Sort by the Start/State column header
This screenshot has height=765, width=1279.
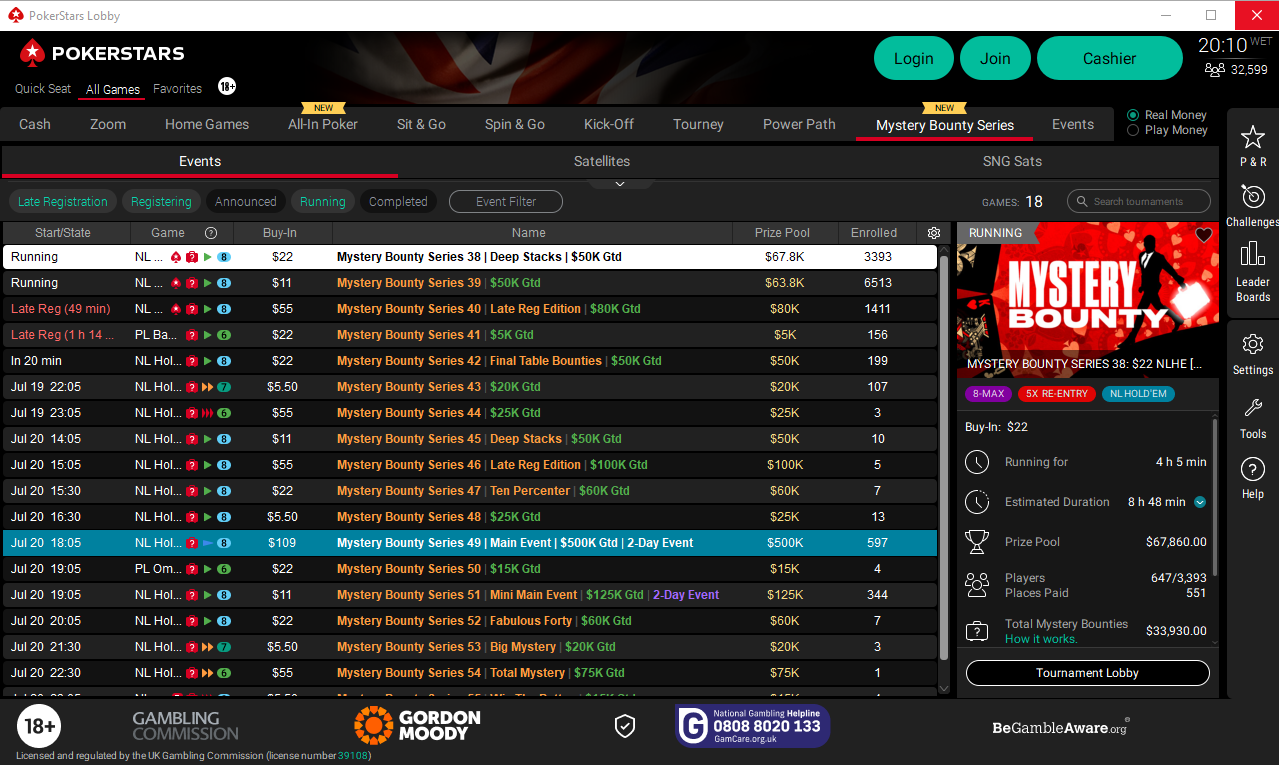63,233
